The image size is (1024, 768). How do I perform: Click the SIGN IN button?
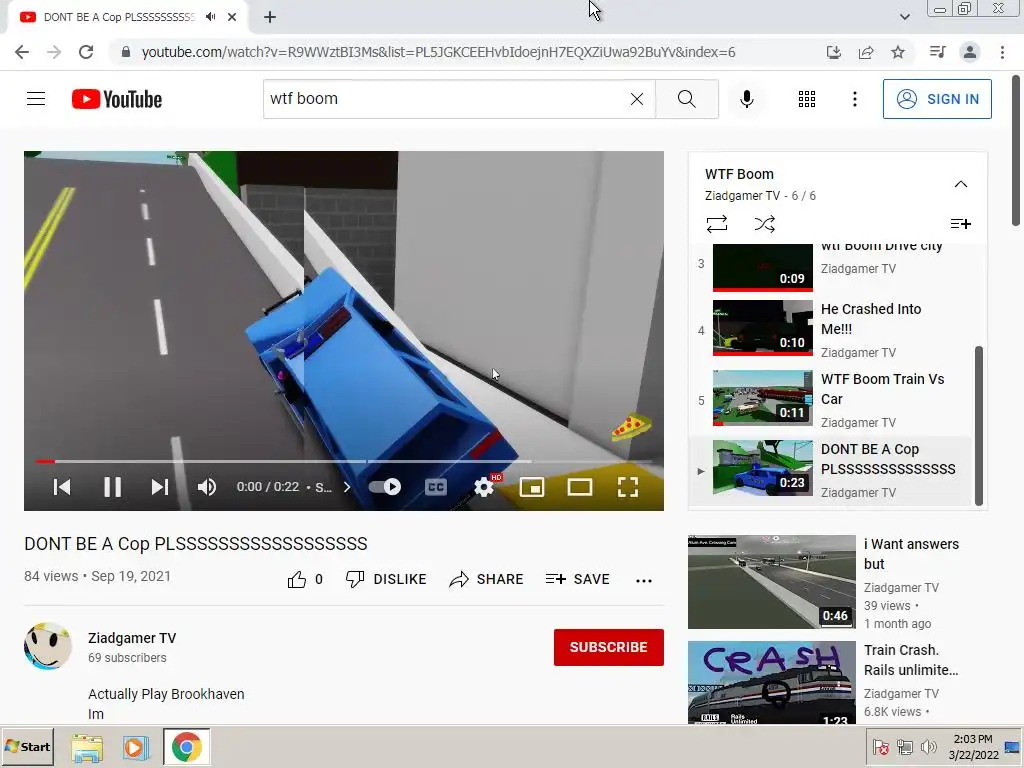click(937, 99)
